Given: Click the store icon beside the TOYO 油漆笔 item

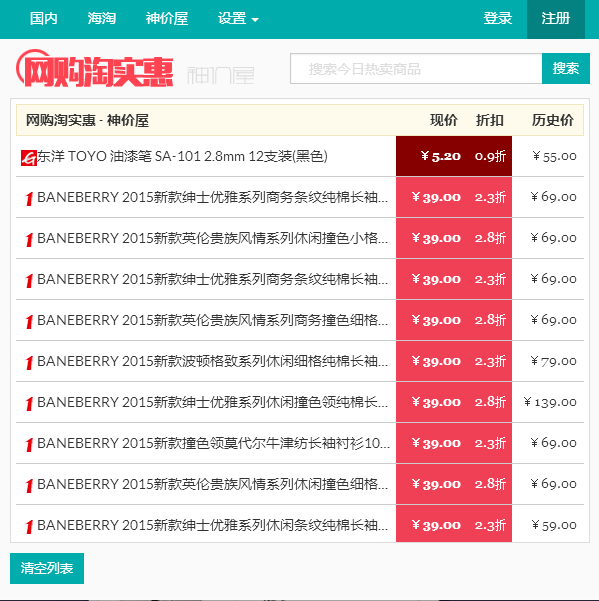Looking at the screenshot, I should 29,158.
